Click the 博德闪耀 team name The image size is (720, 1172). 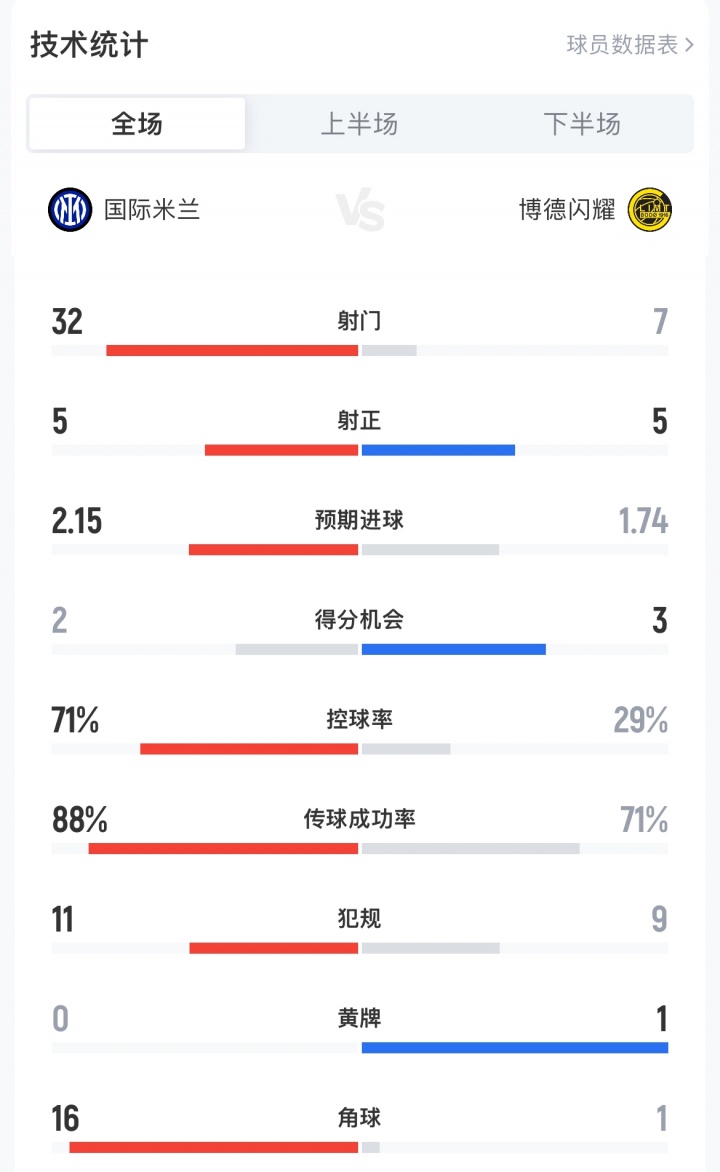click(567, 210)
